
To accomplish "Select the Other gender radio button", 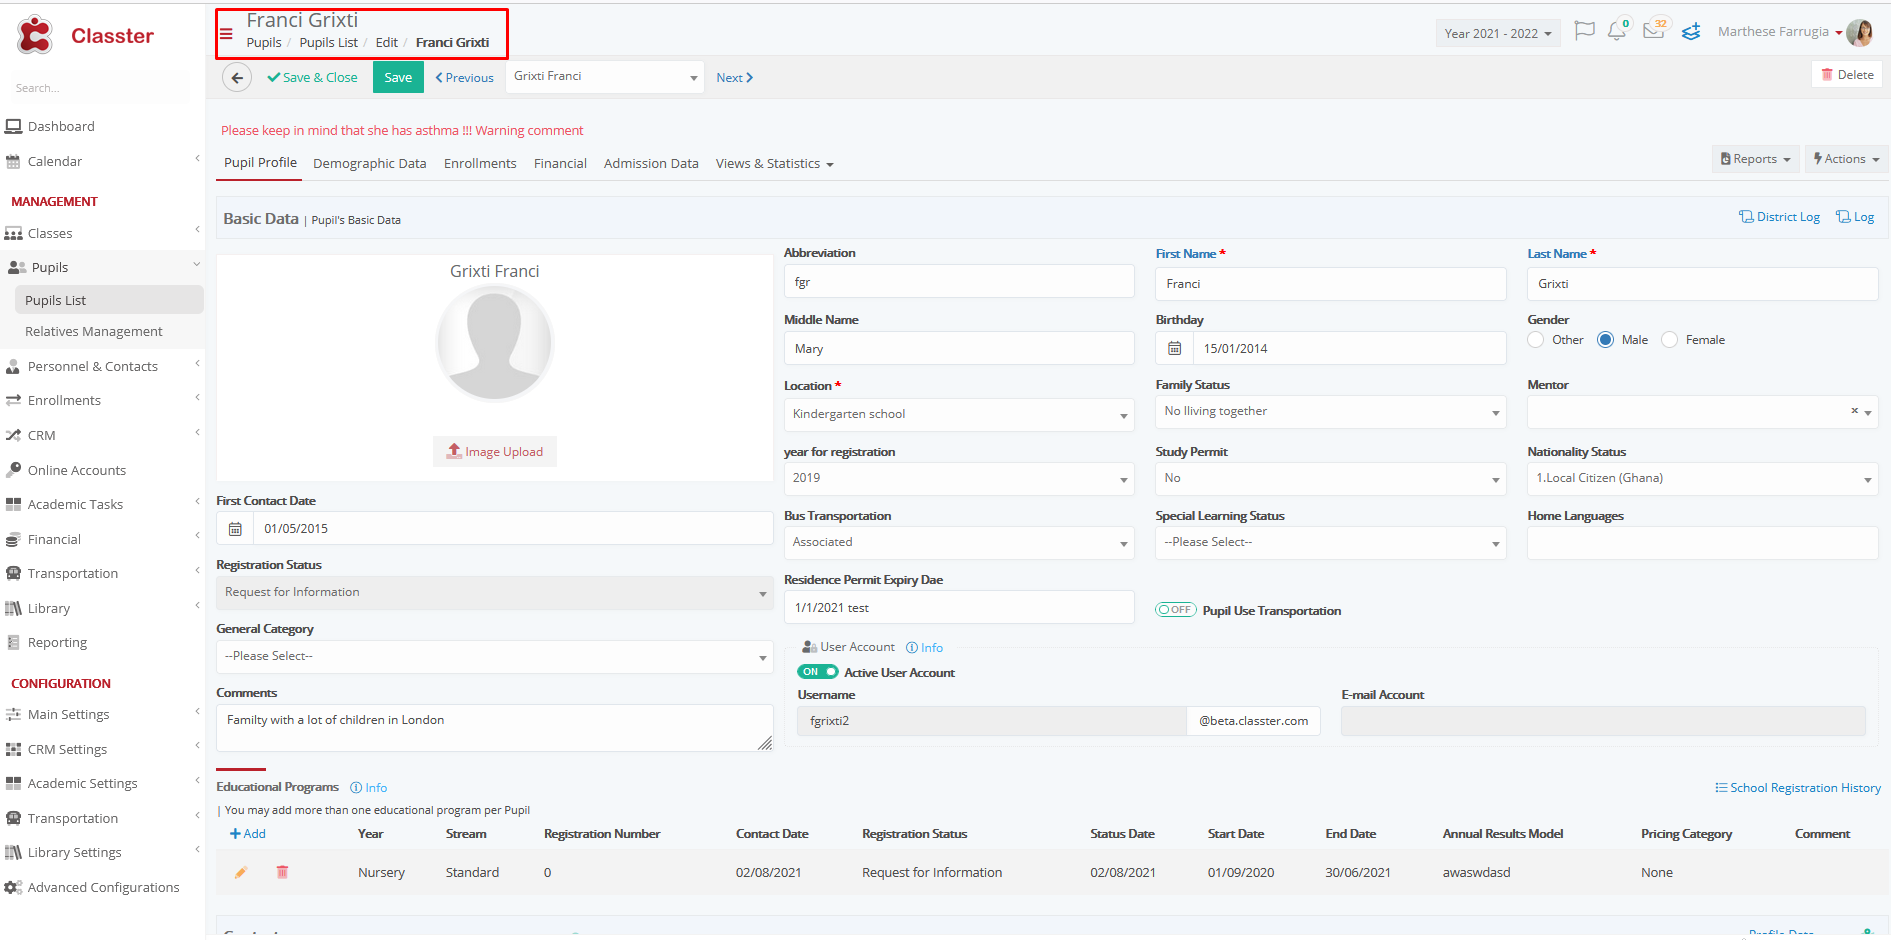I will pyautogui.click(x=1536, y=340).
